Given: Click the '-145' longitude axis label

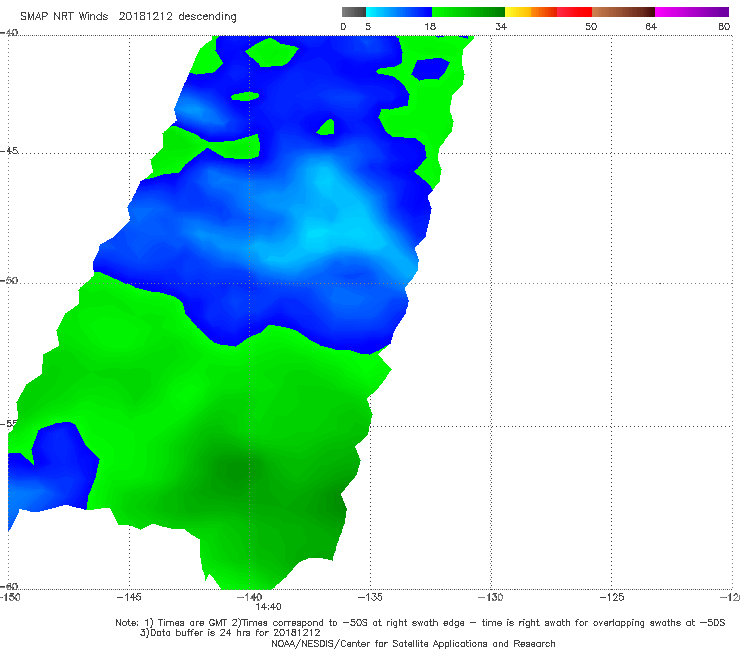Looking at the screenshot, I should coord(129,597).
